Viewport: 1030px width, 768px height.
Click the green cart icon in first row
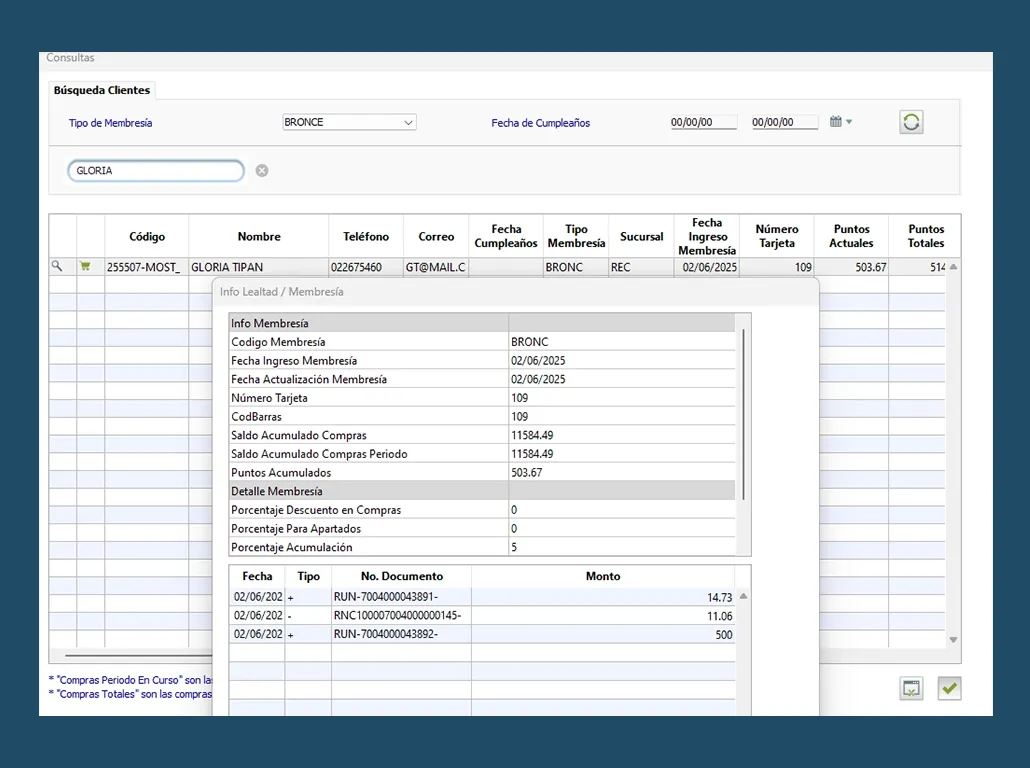coord(85,267)
